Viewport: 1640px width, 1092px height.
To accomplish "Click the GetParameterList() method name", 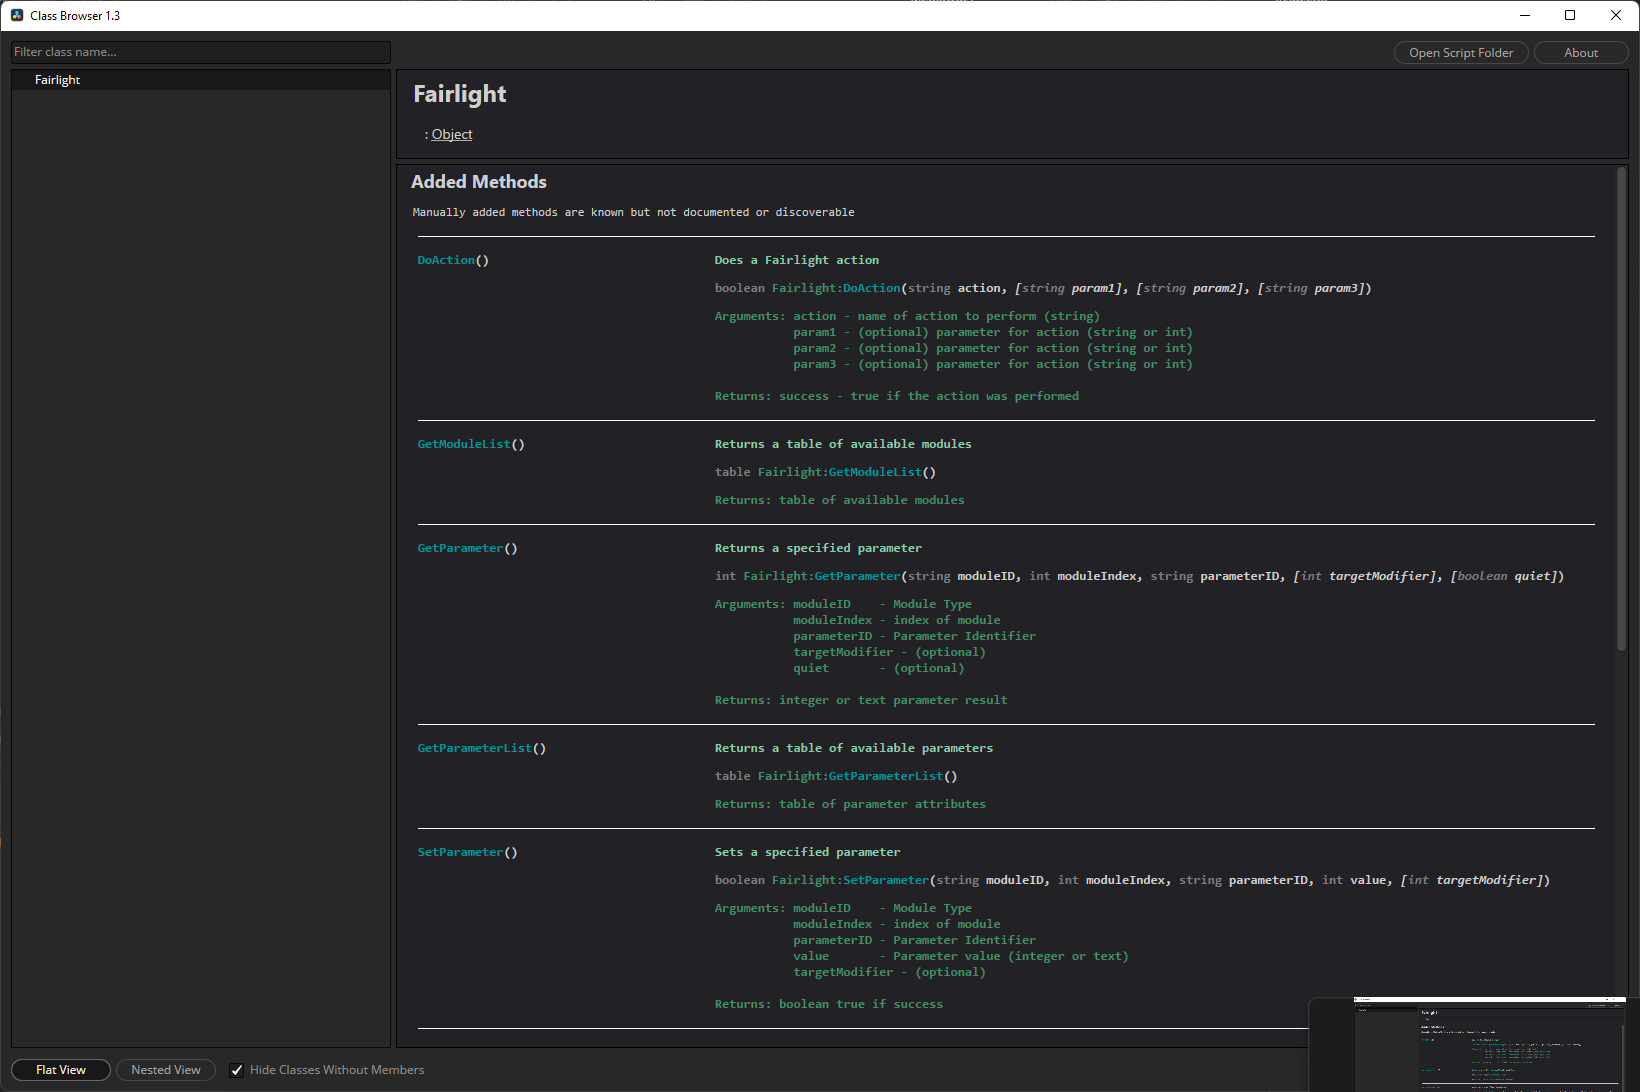I will click(482, 748).
